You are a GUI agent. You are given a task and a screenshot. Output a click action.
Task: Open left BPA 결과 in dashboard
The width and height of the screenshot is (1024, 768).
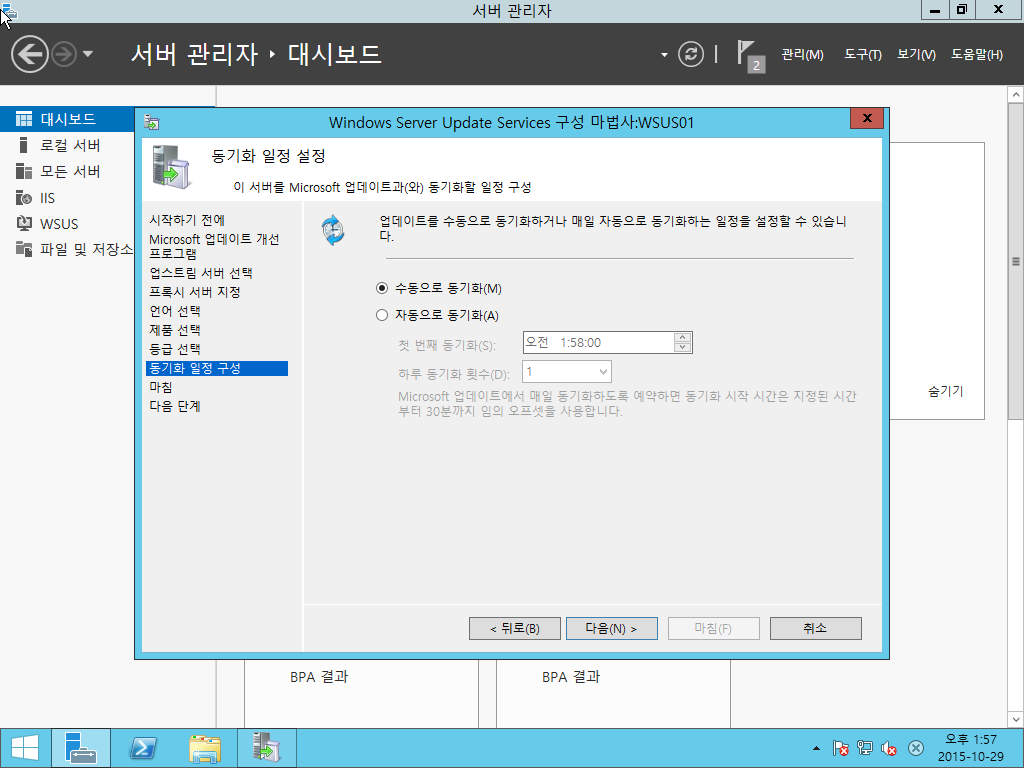(x=319, y=677)
